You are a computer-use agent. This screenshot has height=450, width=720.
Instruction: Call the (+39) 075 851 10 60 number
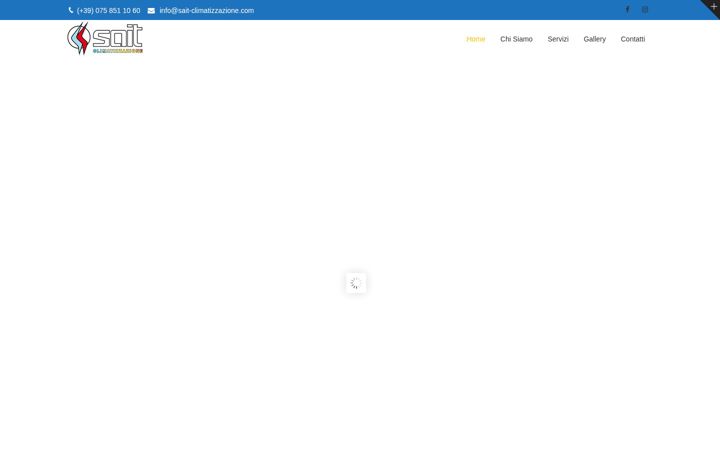[x=108, y=11]
